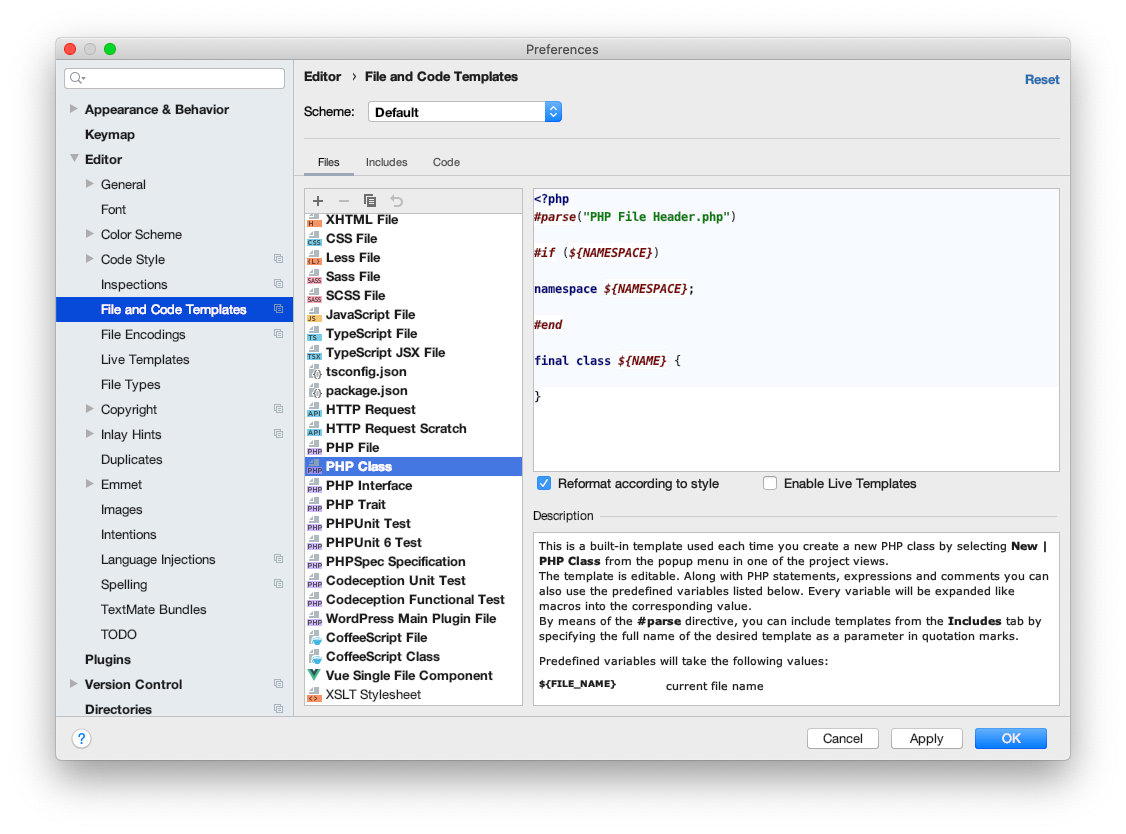Click the tsconfig.json file icon
The image size is (1126, 834).
[314, 372]
